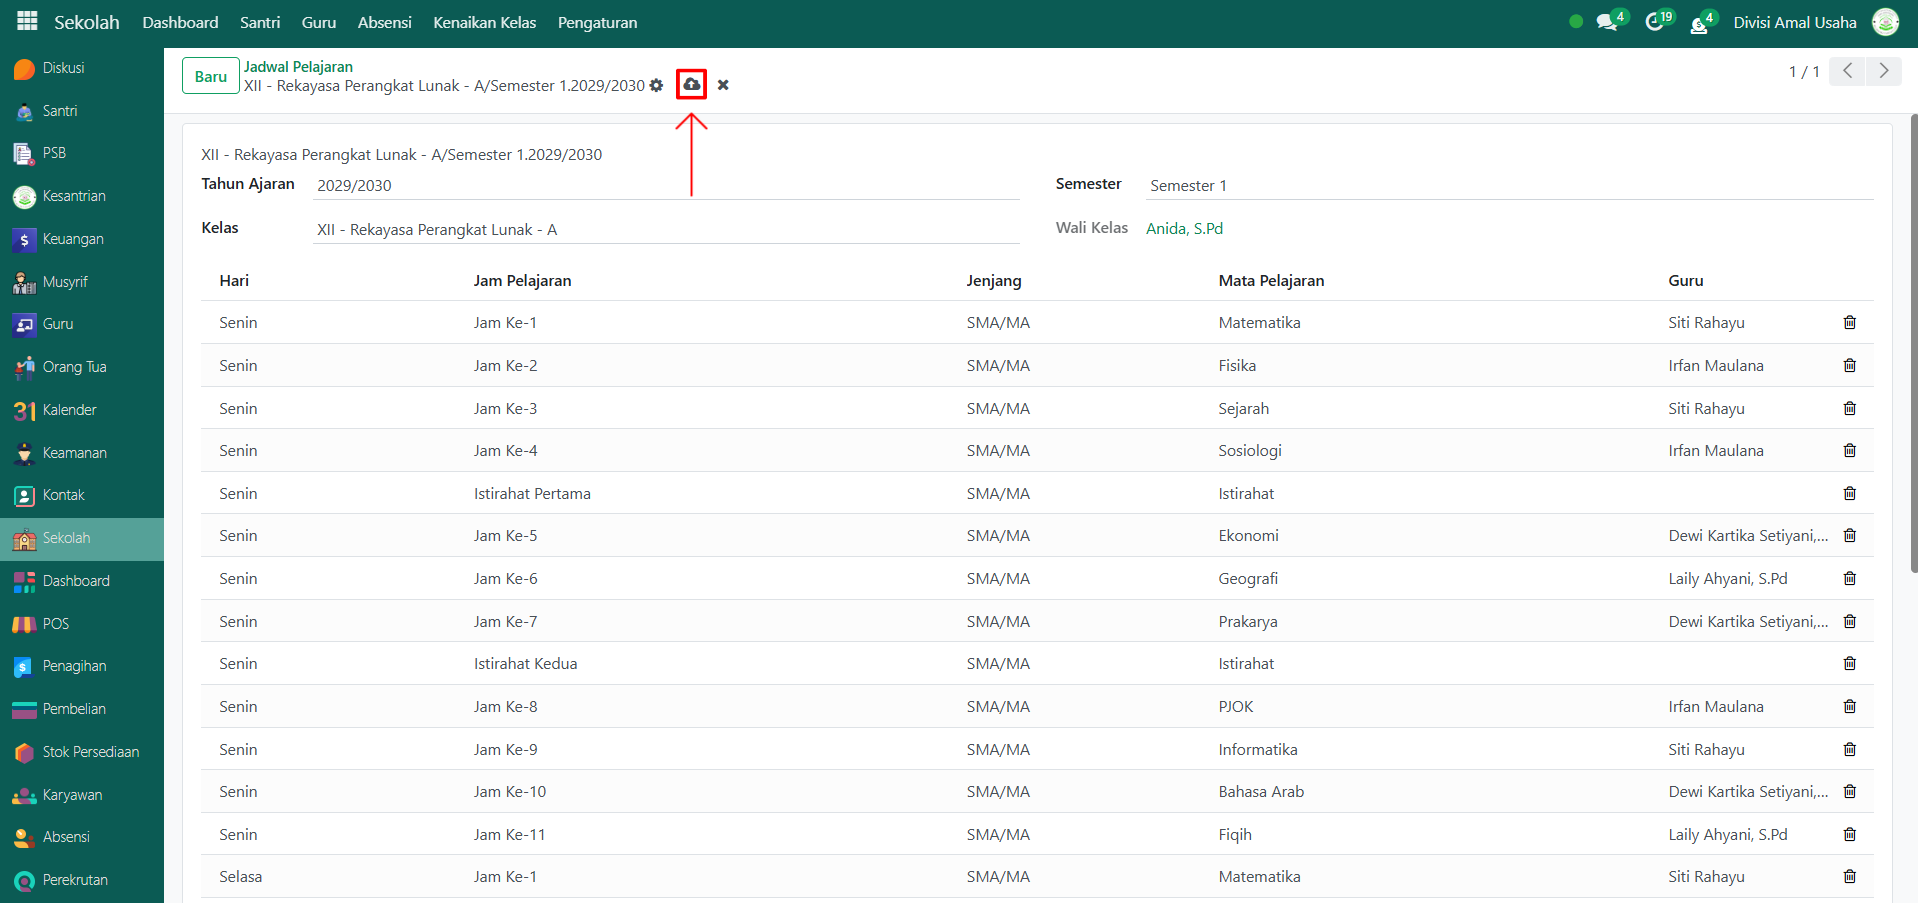
Task: Delete the Senin Istirahat Pertama row
Action: pos(1849,494)
